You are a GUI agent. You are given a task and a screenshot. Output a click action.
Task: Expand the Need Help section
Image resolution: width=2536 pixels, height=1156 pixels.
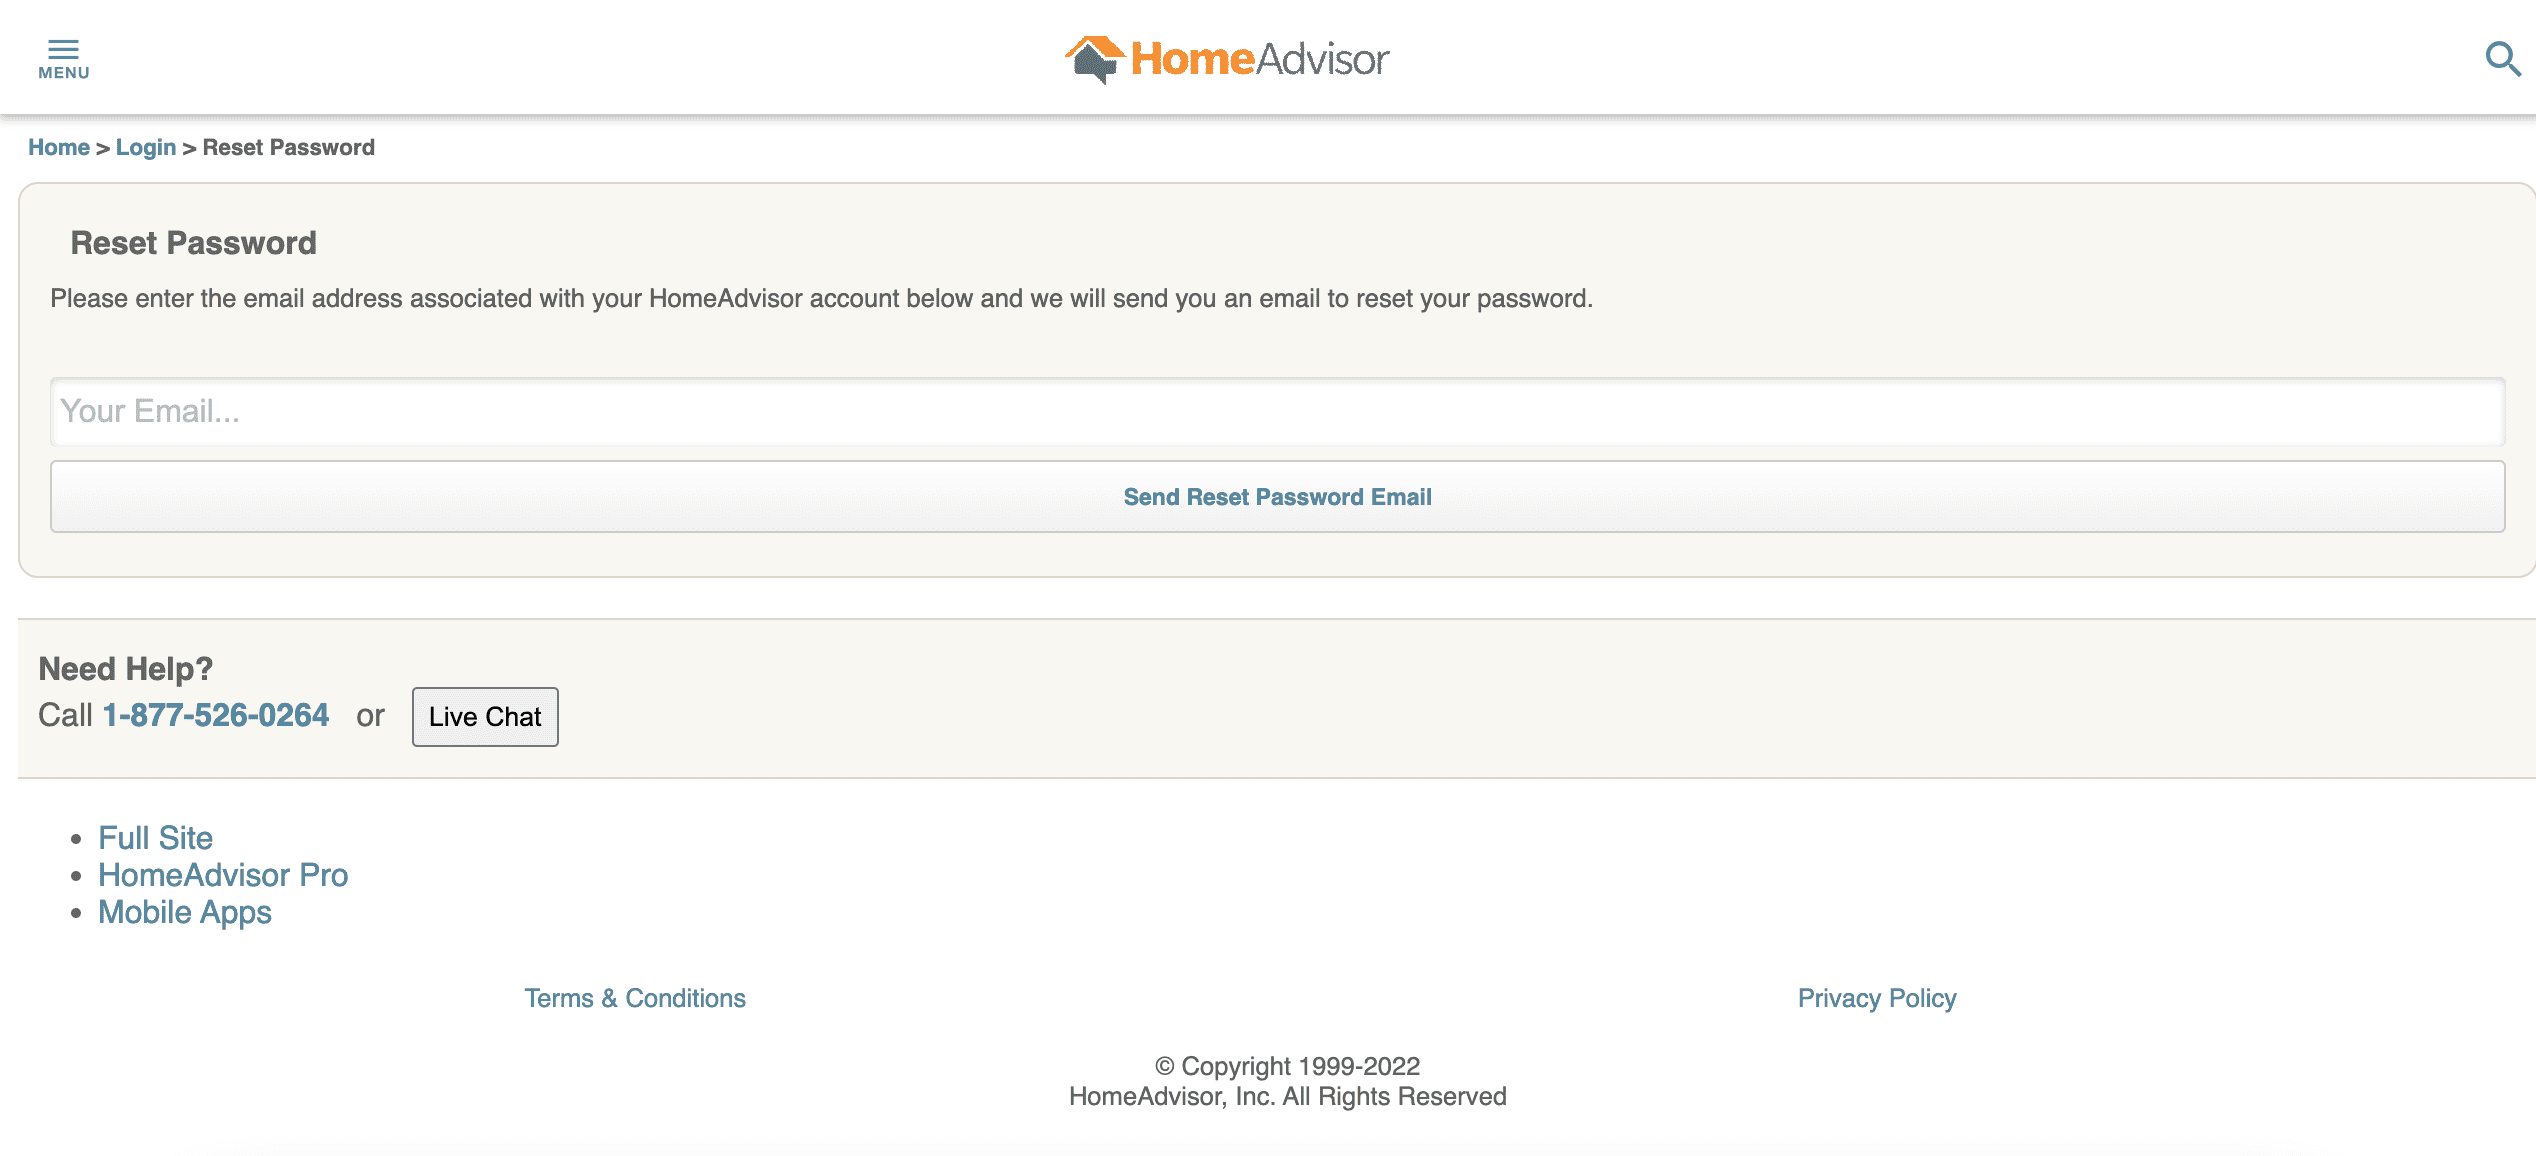pyautogui.click(x=125, y=668)
